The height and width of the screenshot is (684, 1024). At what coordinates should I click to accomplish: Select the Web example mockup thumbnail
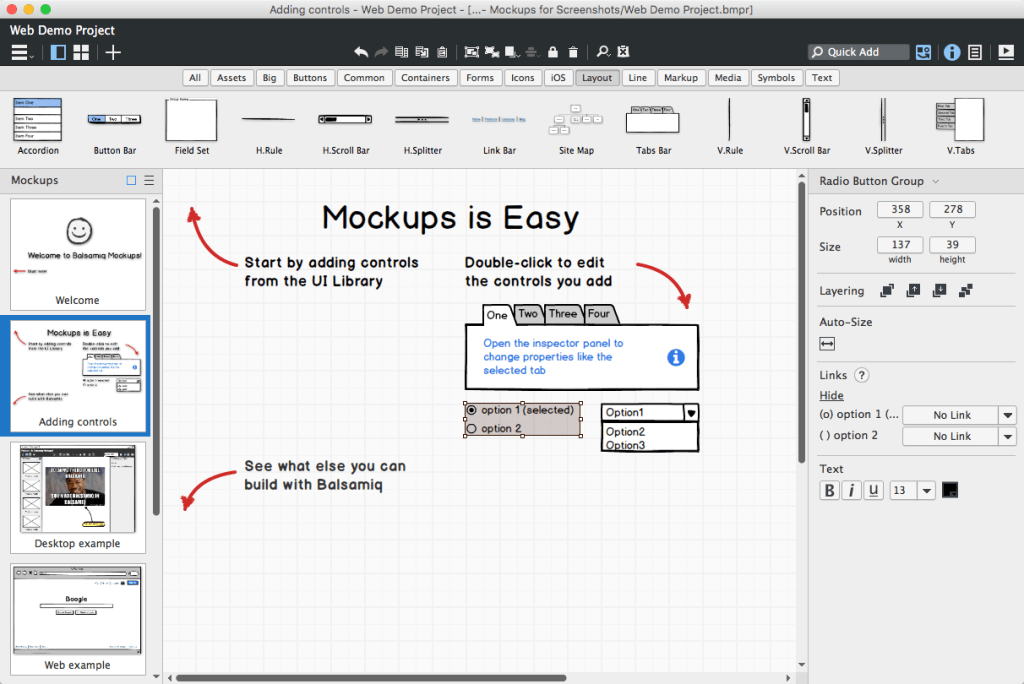click(x=78, y=612)
